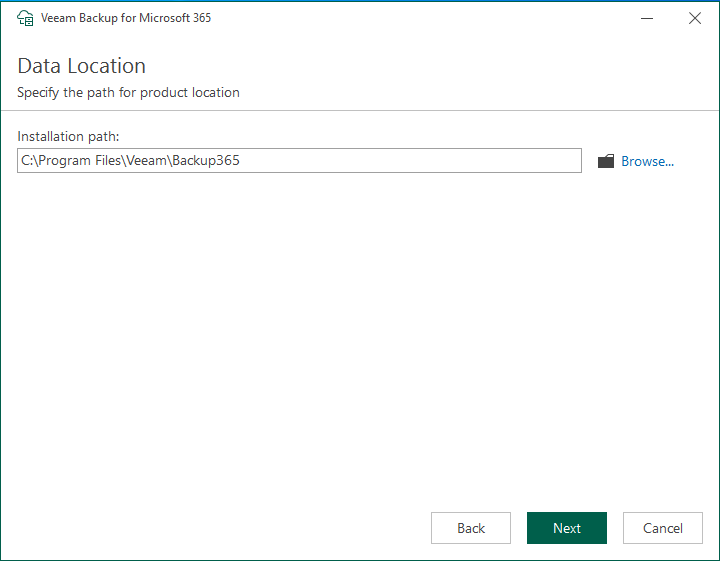Click the 'Data Location' heading
720x561 pixels.
coord(82,66)
